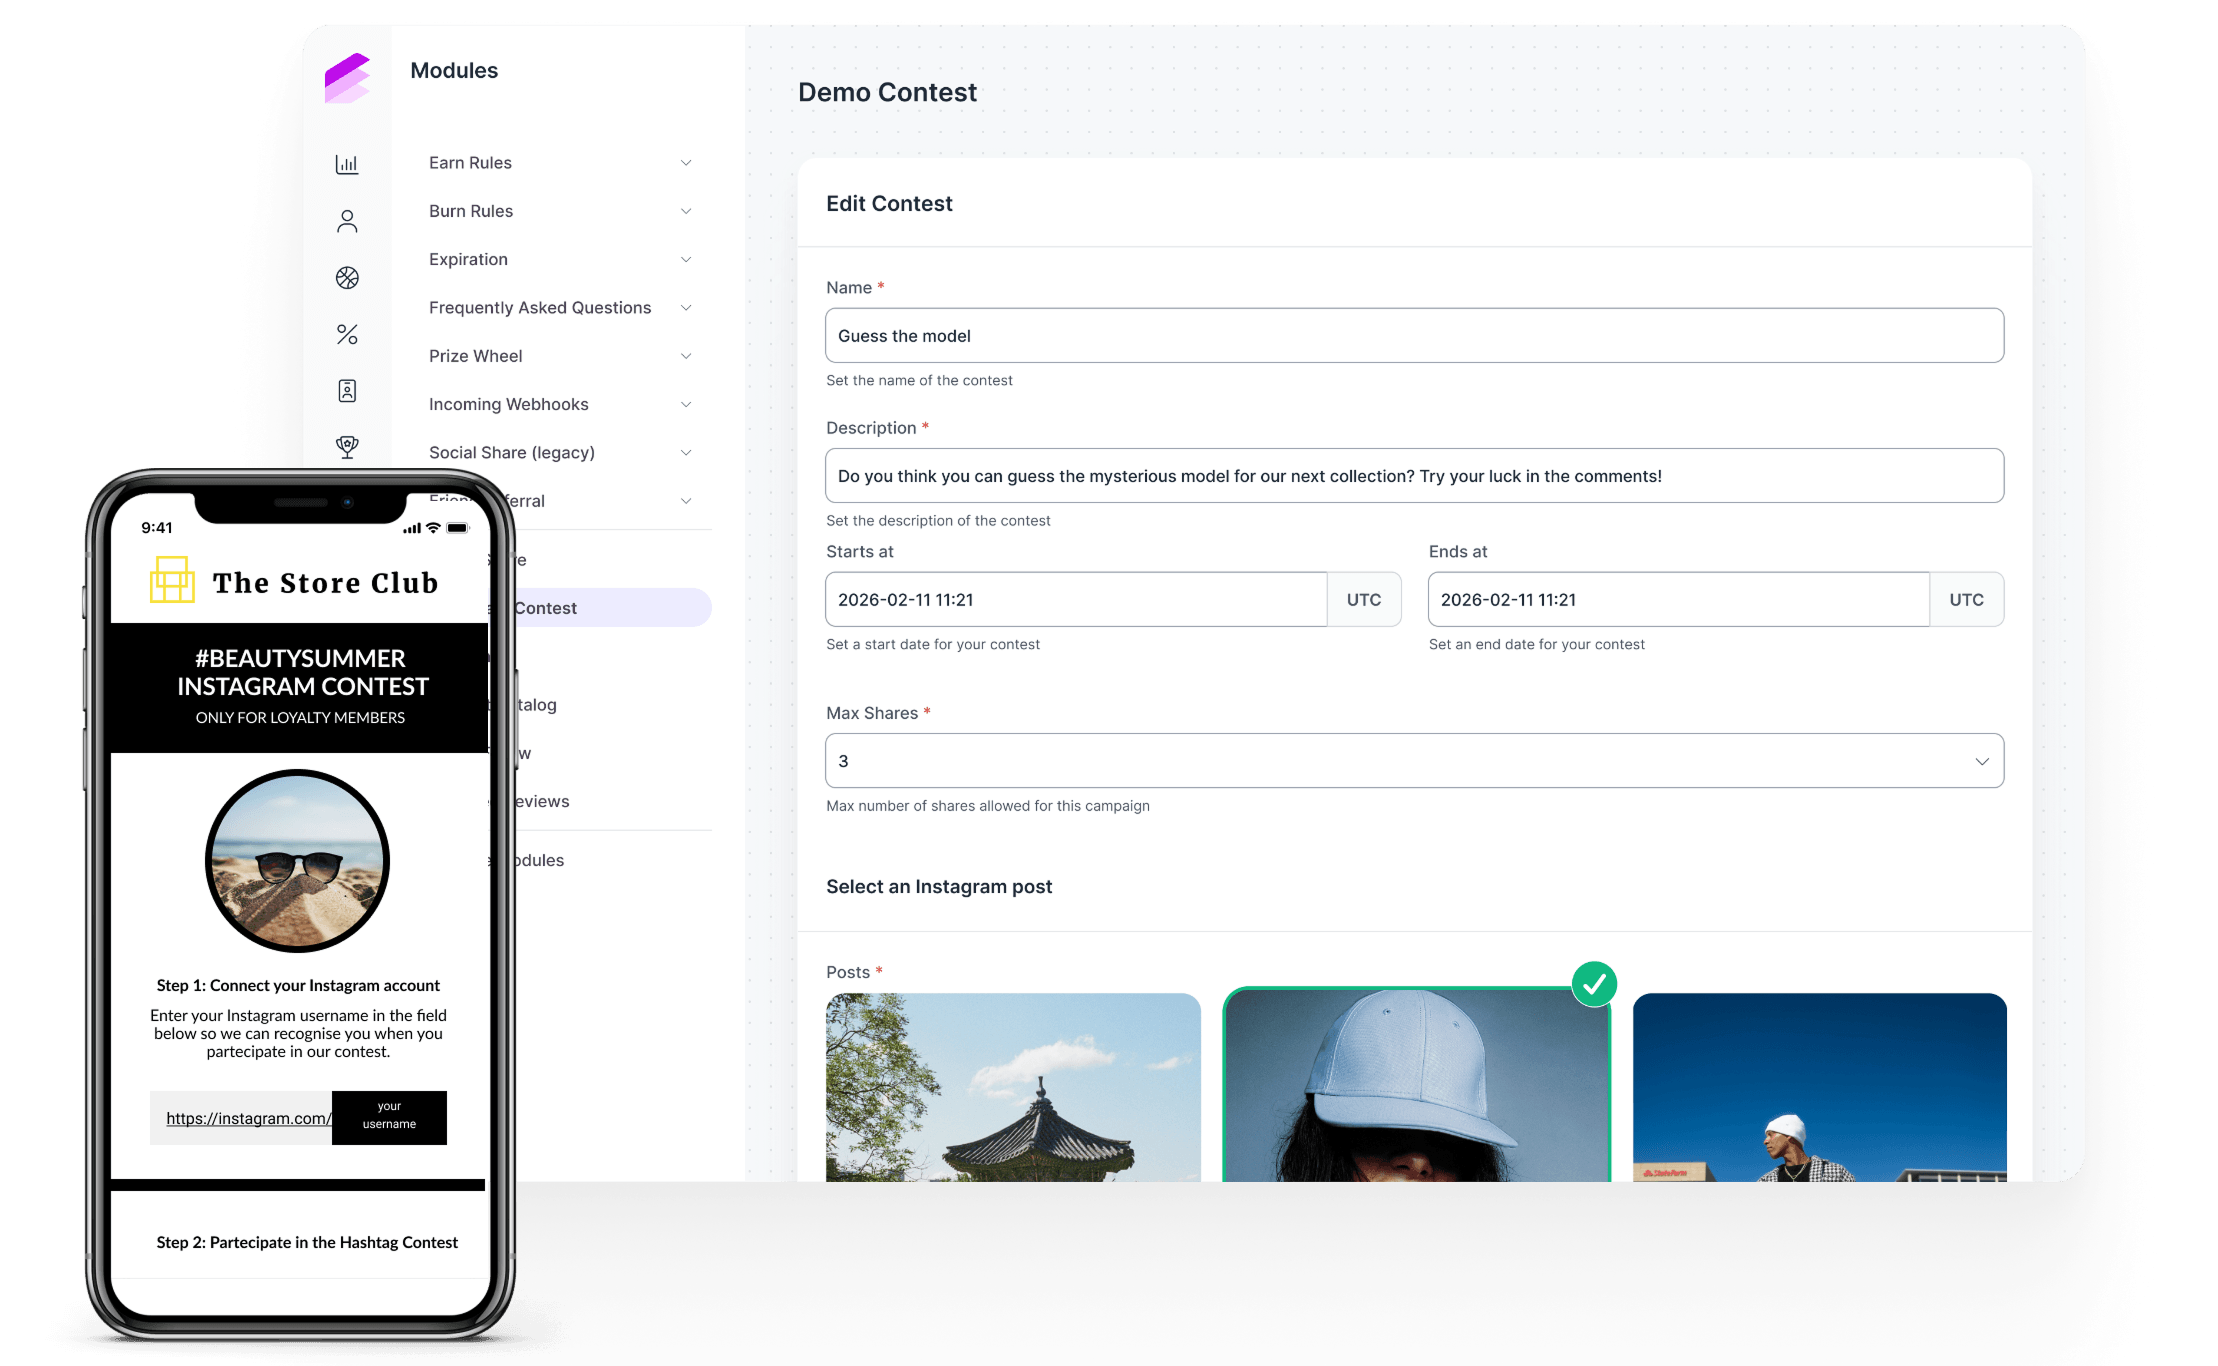Click the instagram.com link on phone
2218x1366 pixels.
pyautogui.click(x=249, y=1119)
